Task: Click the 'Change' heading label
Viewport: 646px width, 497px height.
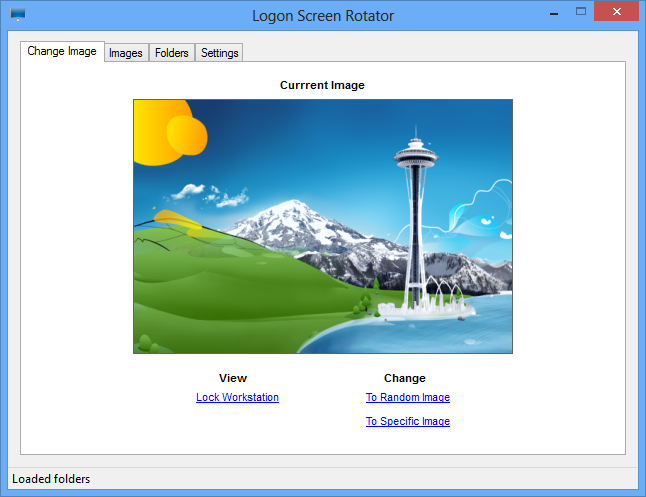Action: pos(405,378)
